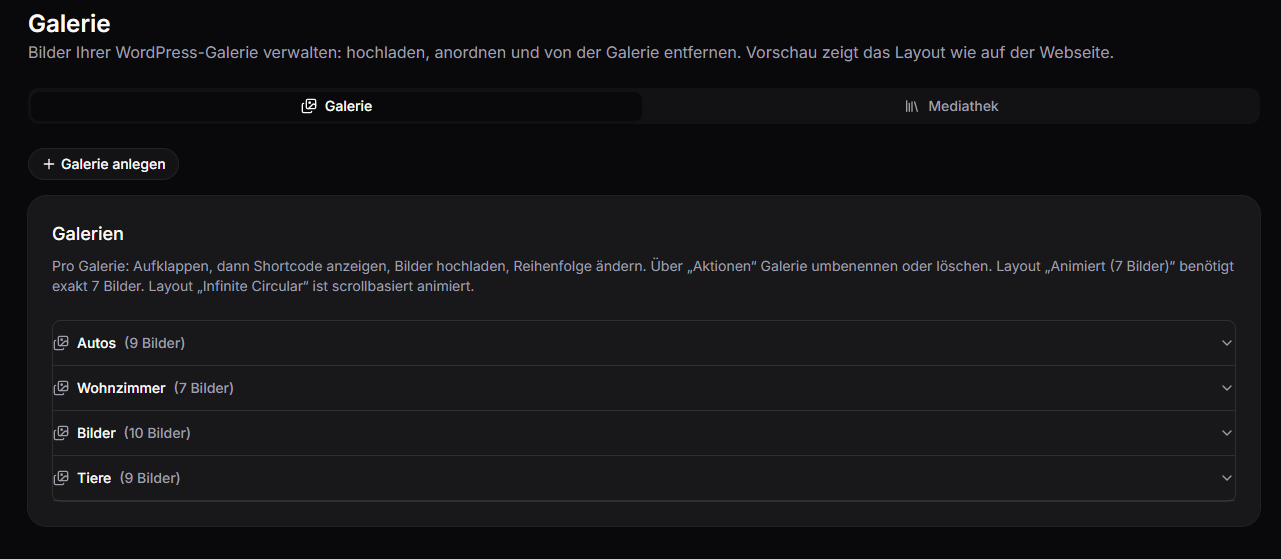
Task: Click the "(7 Bilder)" count beside Wohnzimmer
Action: click(204, 388)
